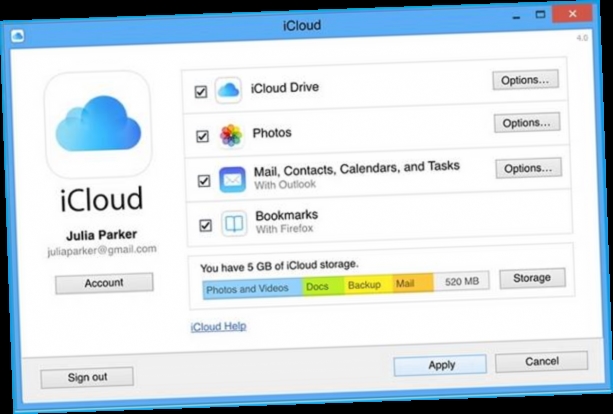Click the Mail envelope icon

[x=233, y=179]
